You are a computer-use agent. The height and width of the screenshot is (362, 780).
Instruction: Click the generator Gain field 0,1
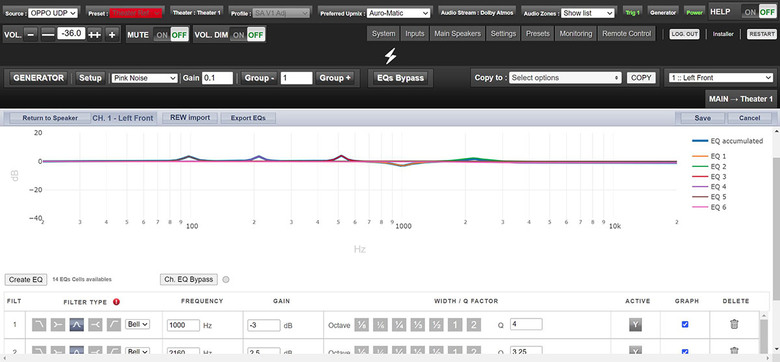tap(217, 78)
